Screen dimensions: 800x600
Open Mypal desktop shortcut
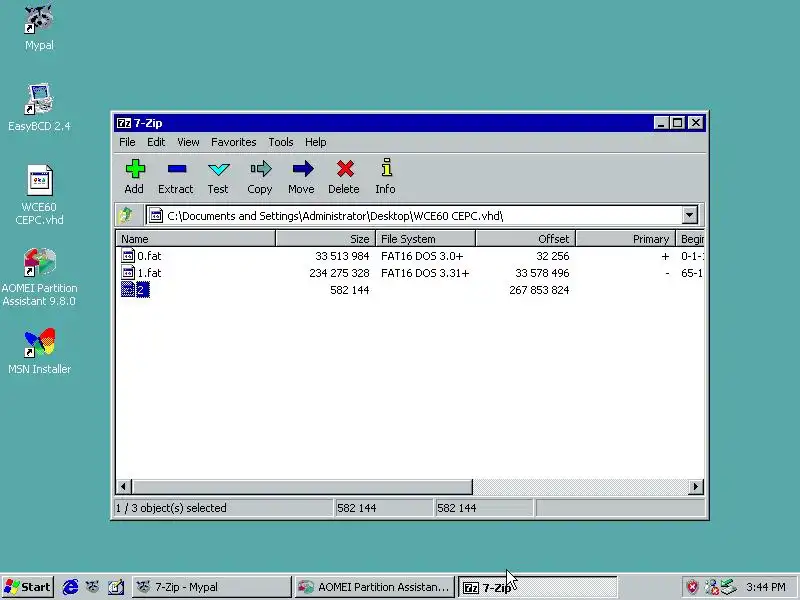[x=39, y=27]
